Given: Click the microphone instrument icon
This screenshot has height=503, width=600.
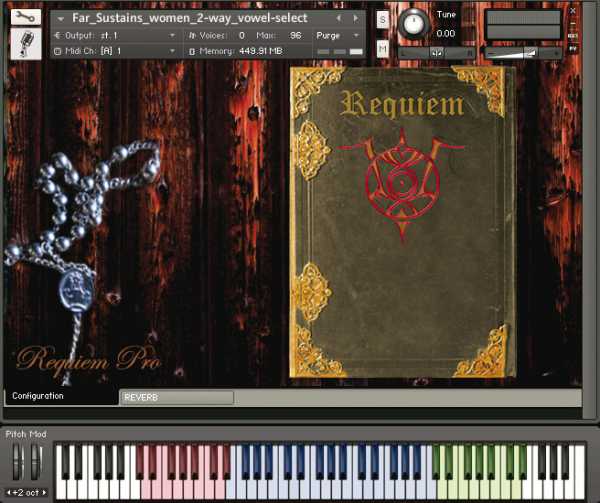Looking at the screenshot, I should 26,44.
